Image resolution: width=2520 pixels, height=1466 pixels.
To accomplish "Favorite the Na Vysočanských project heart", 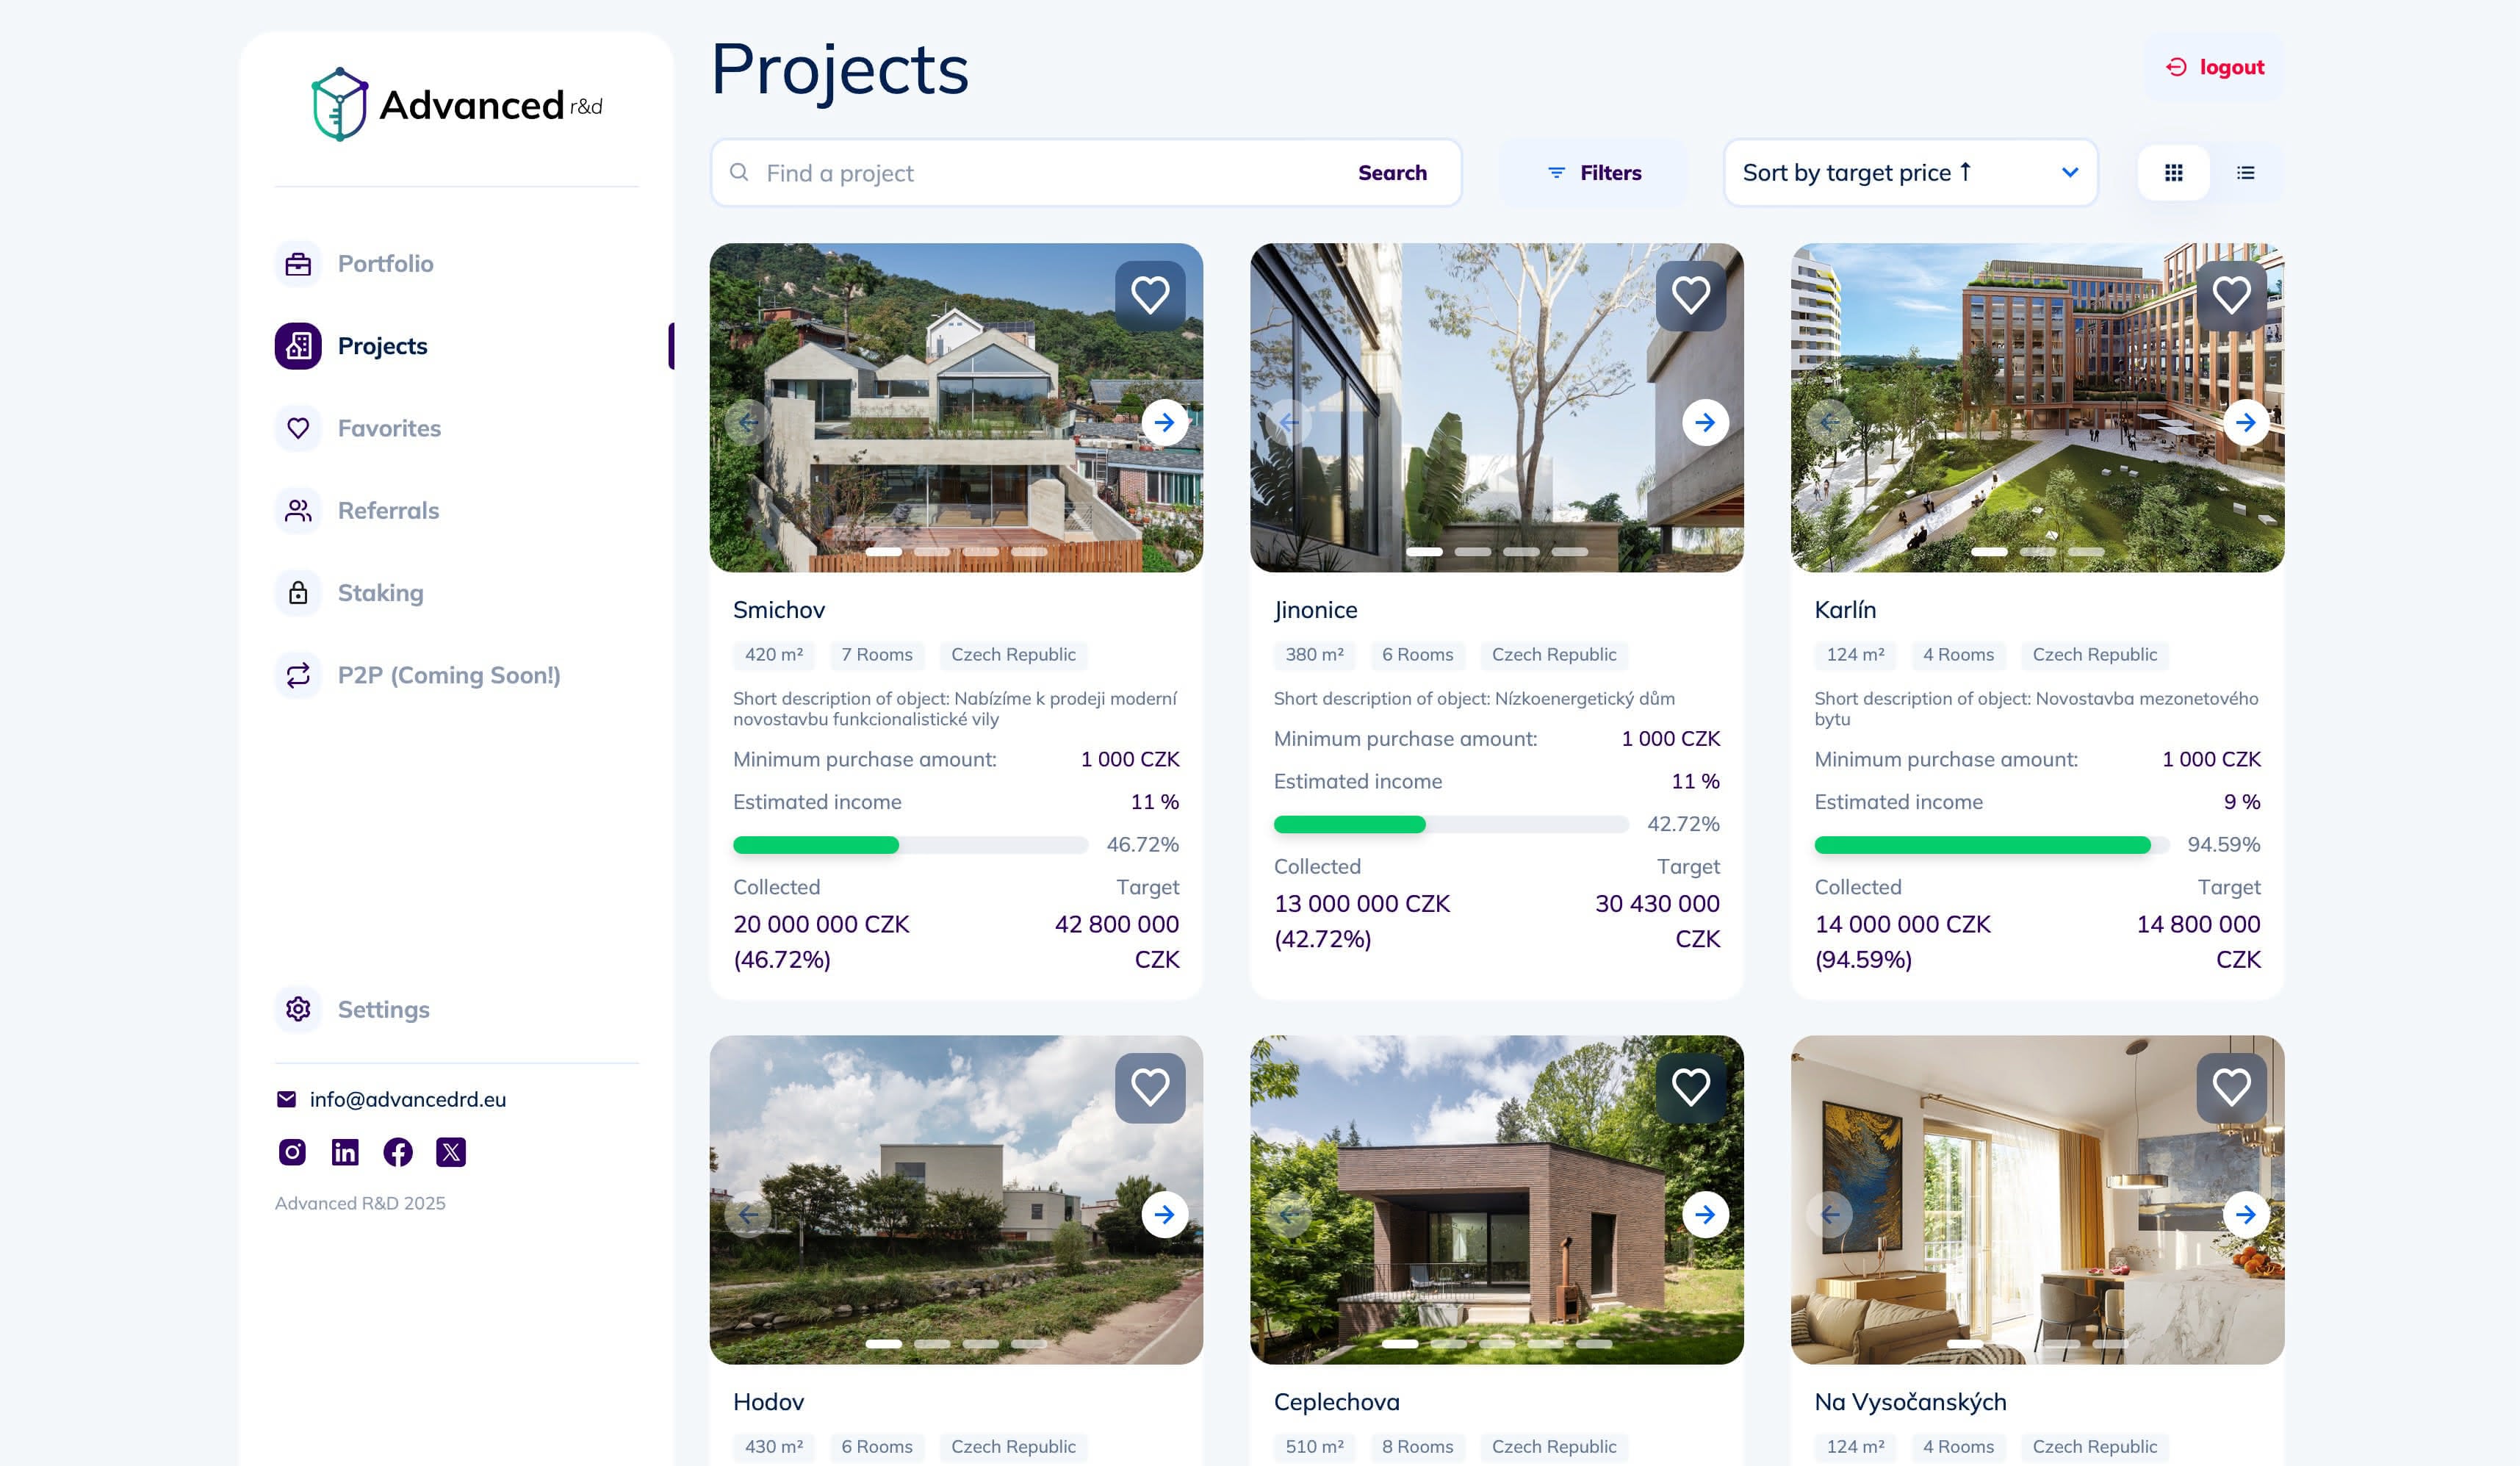I will click(x=2232, y=1087).
